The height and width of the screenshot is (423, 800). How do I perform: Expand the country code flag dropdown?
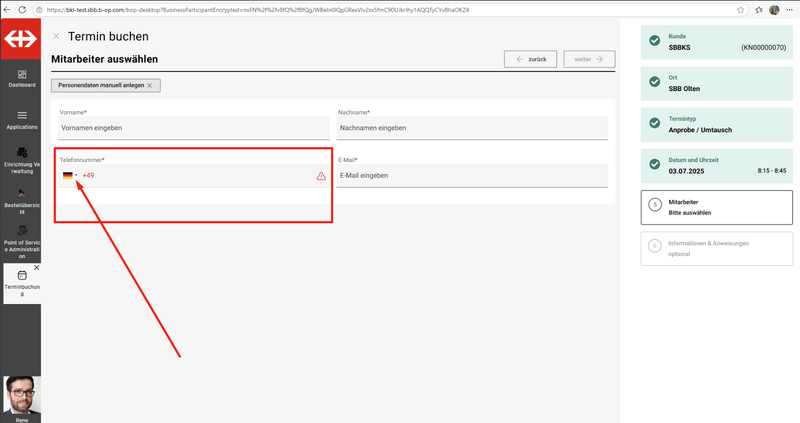pos(70,176)
